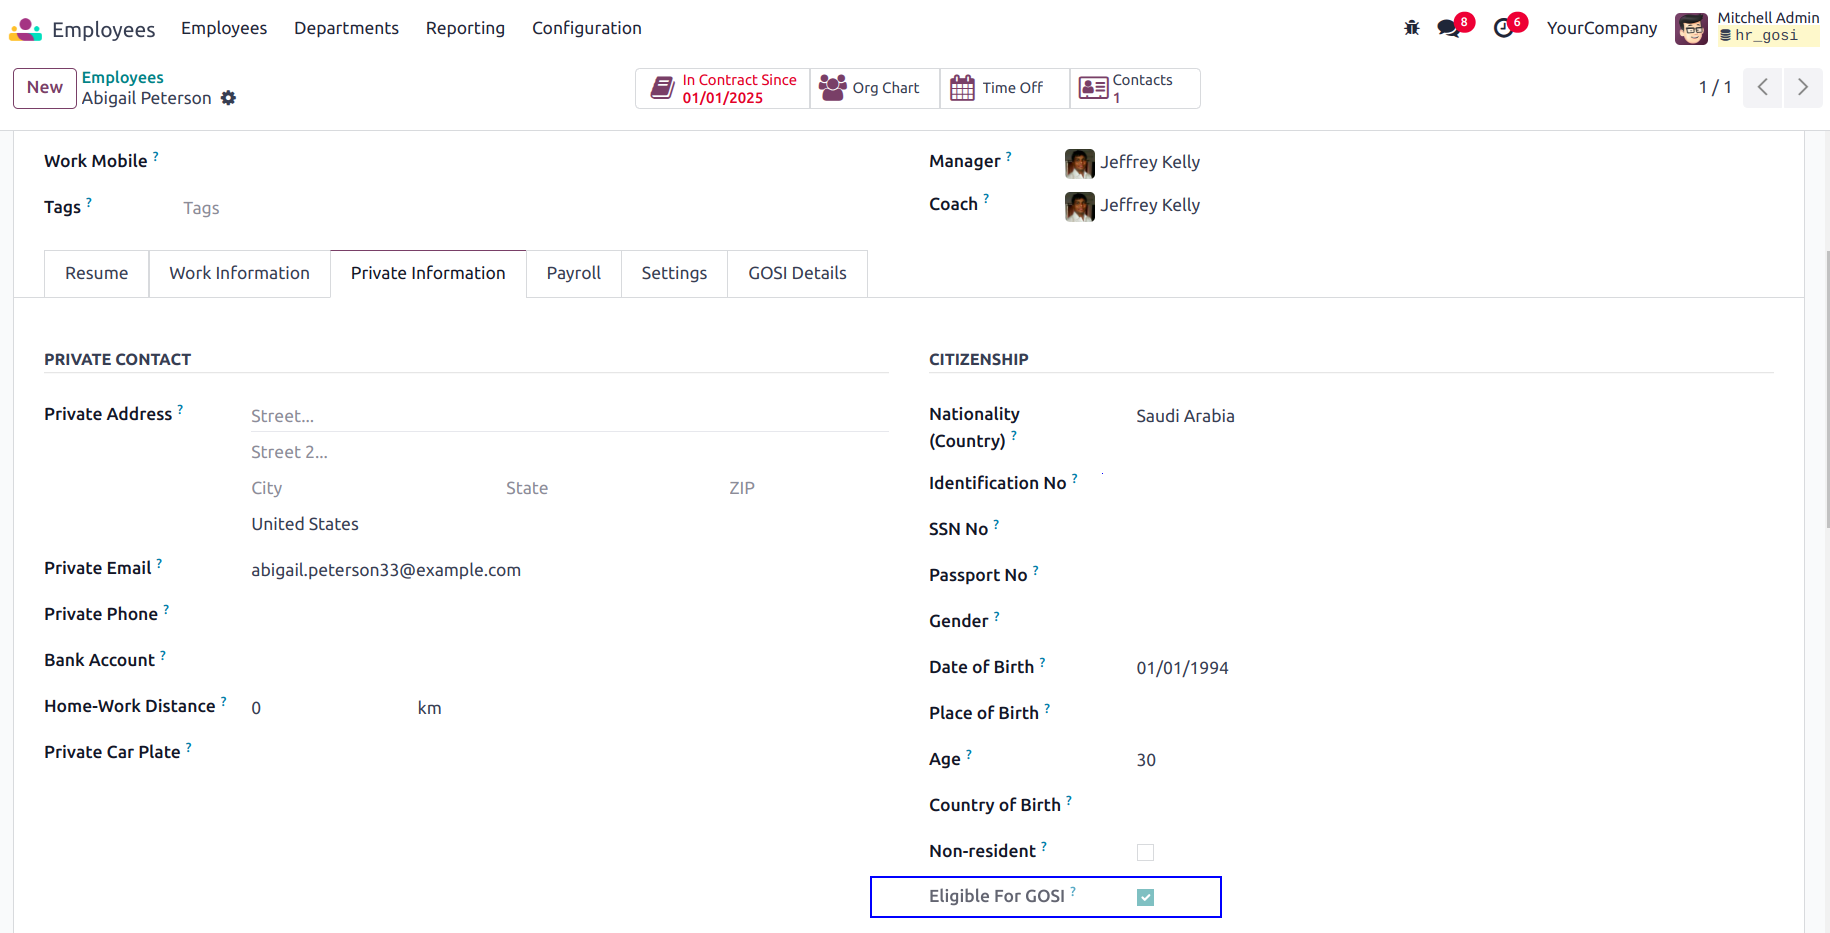Toggle the Non-resident checkbox
This screenshot has height=933, width=1830.
[x=1145, y=852]
